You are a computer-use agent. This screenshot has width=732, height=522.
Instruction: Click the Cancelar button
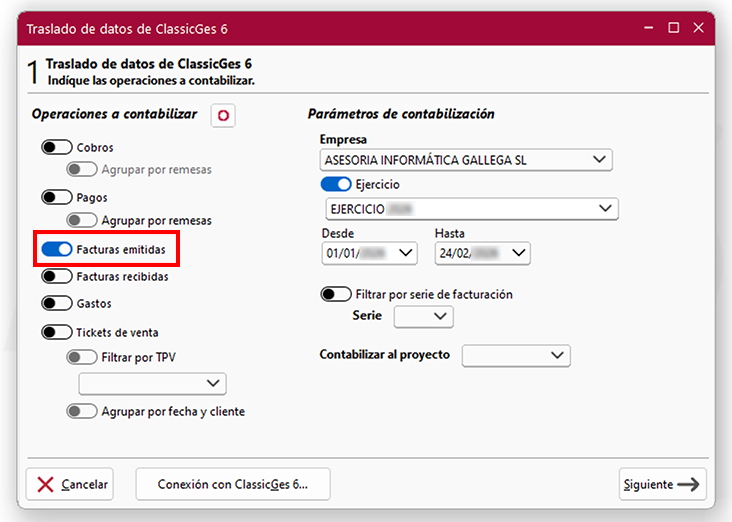click(70, 484)
